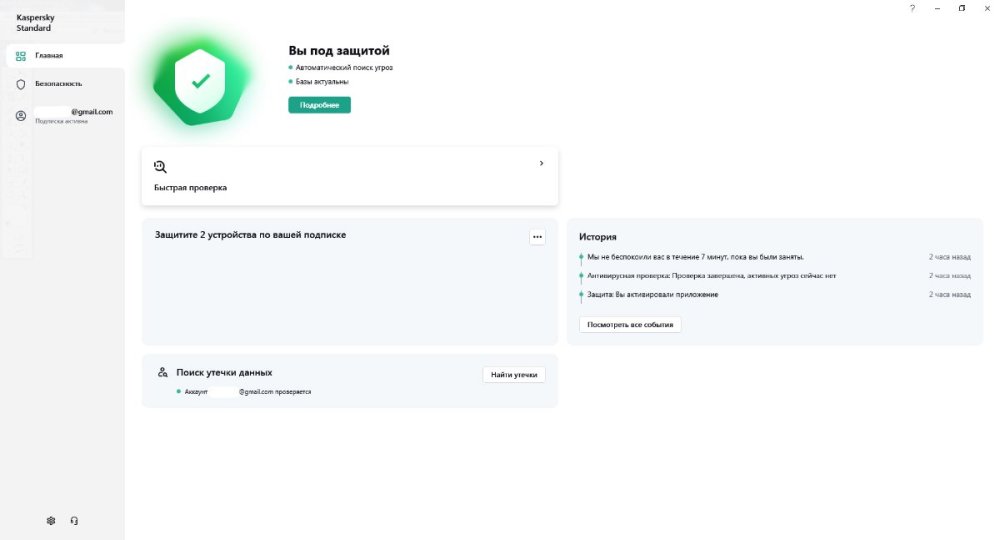The height and width of the screenshot is (540, 1000).
Task: Select the 'Вы активировали приложение' history entry
Action: 653,294
